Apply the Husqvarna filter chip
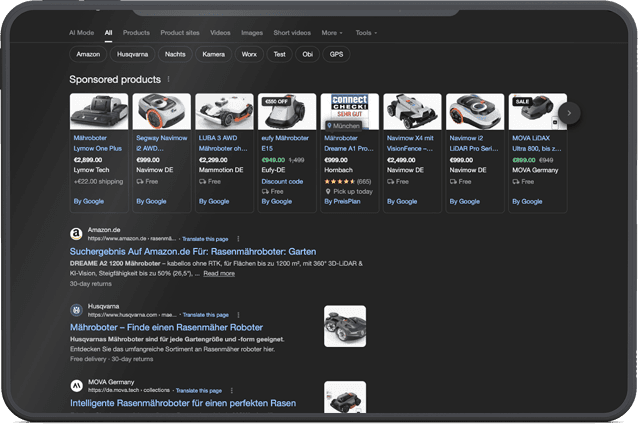The image size is (638, 424). pos(132,54)
